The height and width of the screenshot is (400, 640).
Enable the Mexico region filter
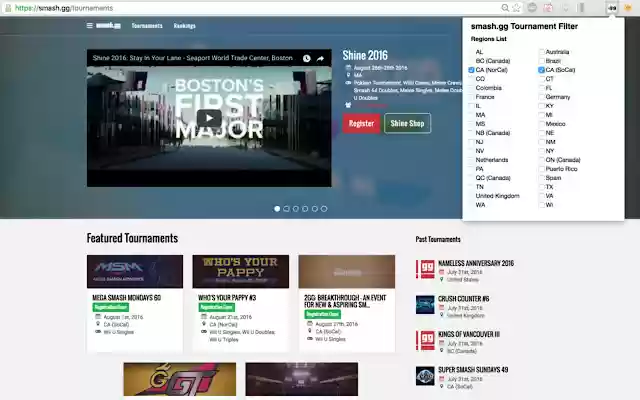click(x=541, y=124)
